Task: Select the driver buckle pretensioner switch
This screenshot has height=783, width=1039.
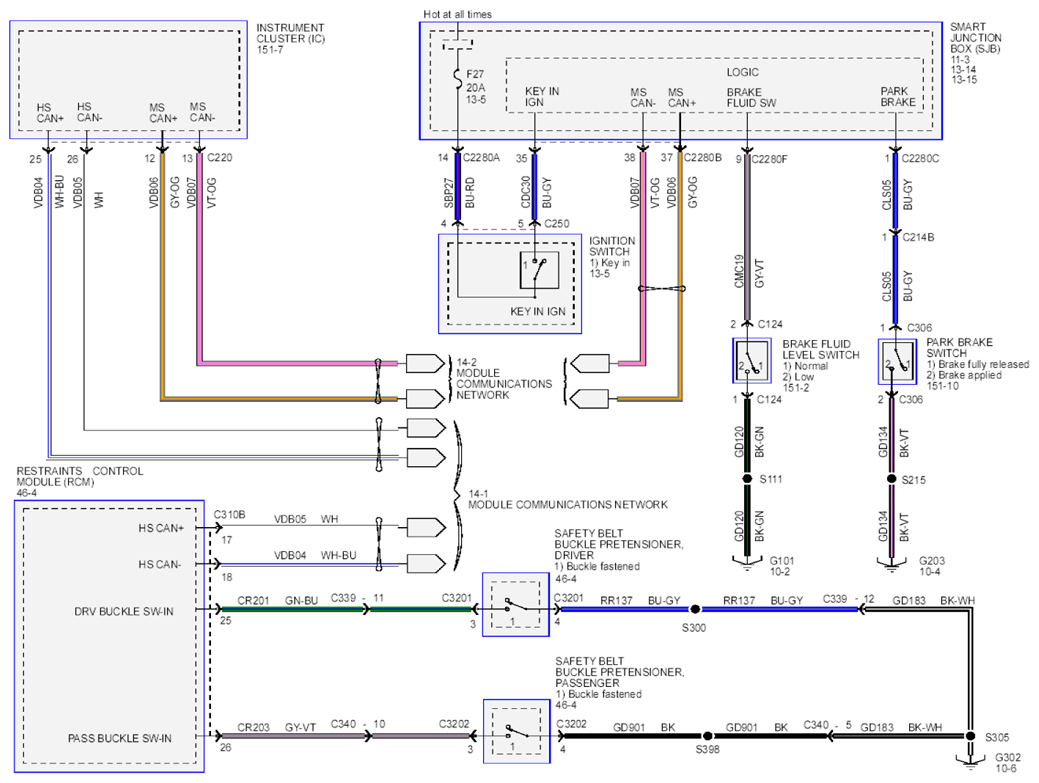Action: coord(516,605)
